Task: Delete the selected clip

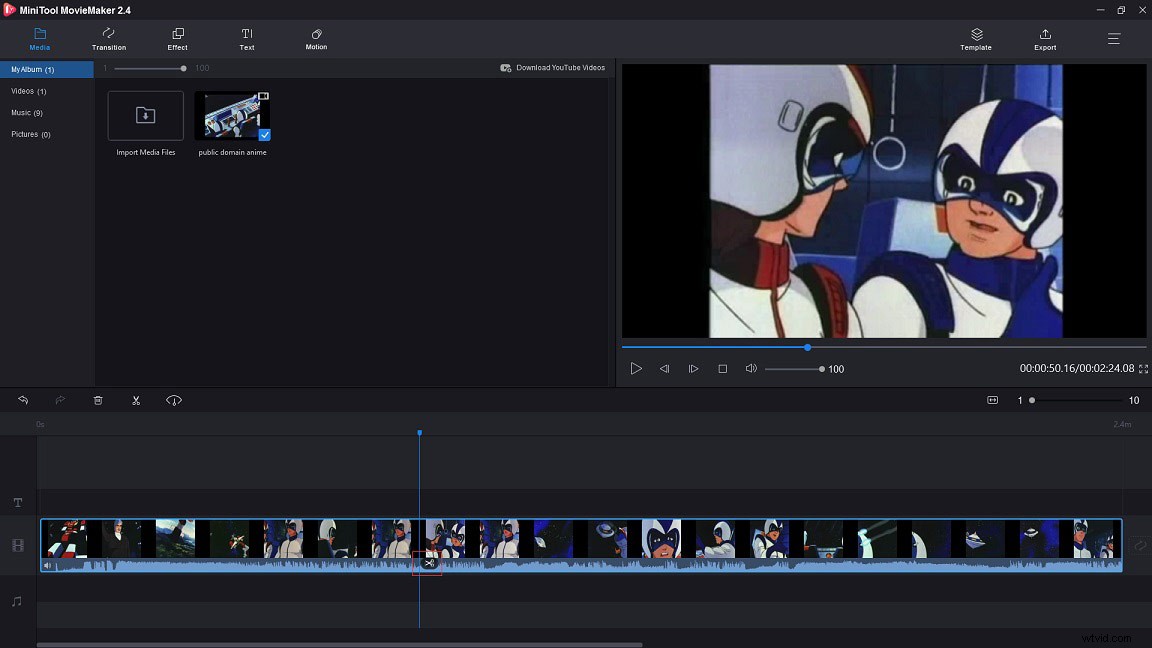Action: [x=98, y=400]
